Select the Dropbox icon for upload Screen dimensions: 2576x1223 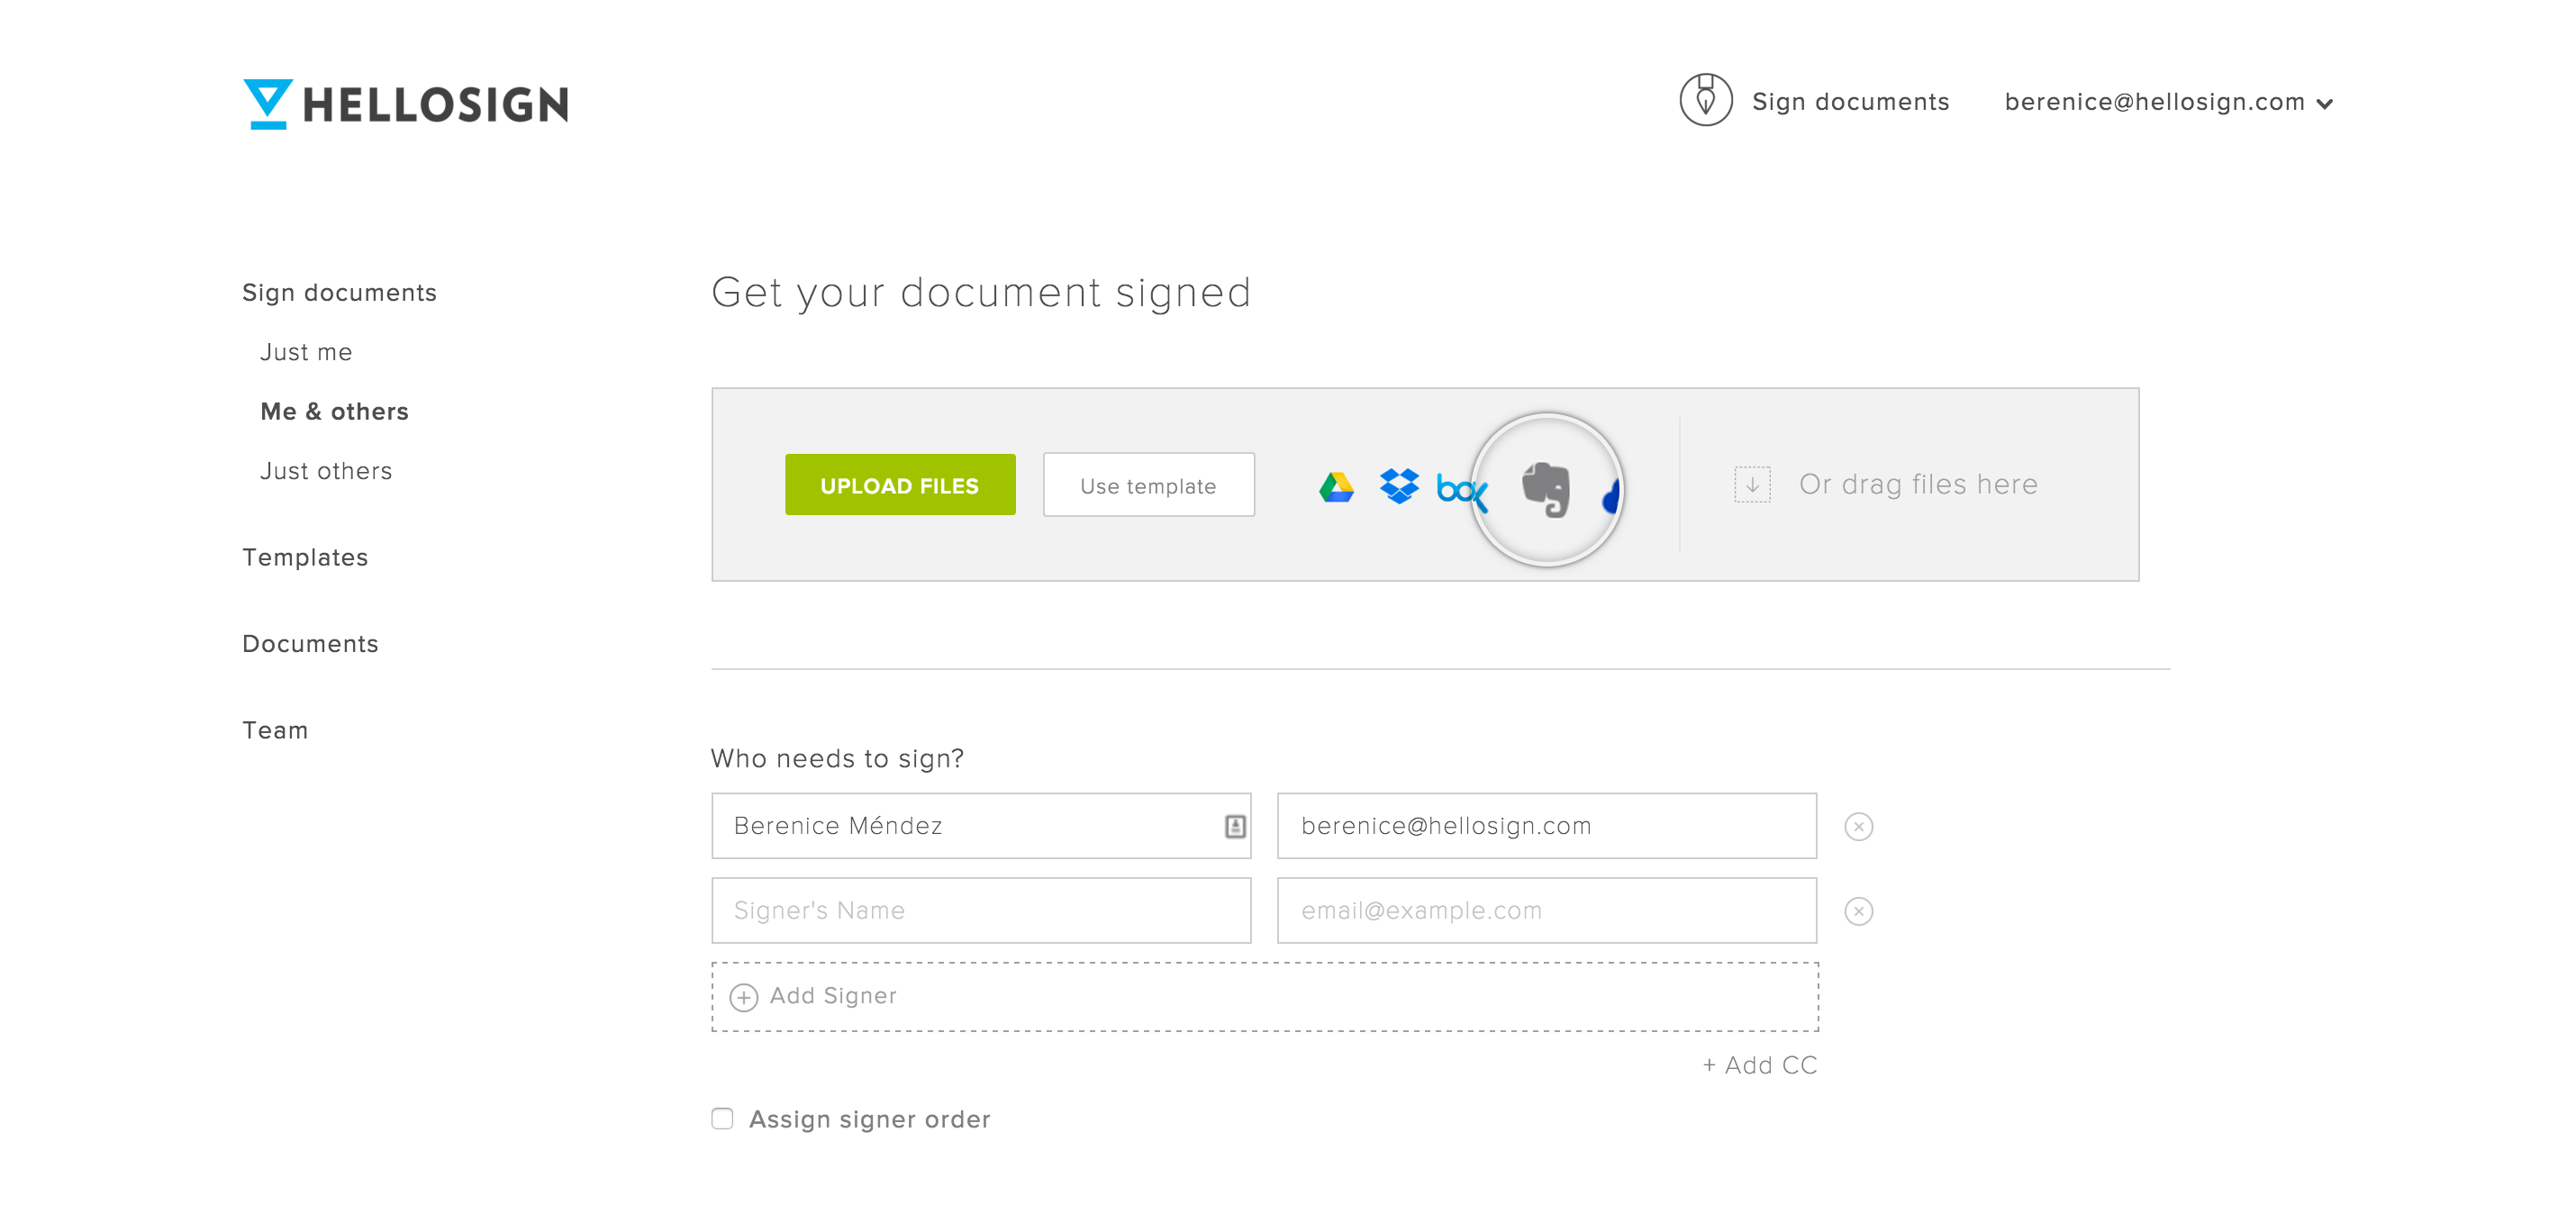[1396, 485]
